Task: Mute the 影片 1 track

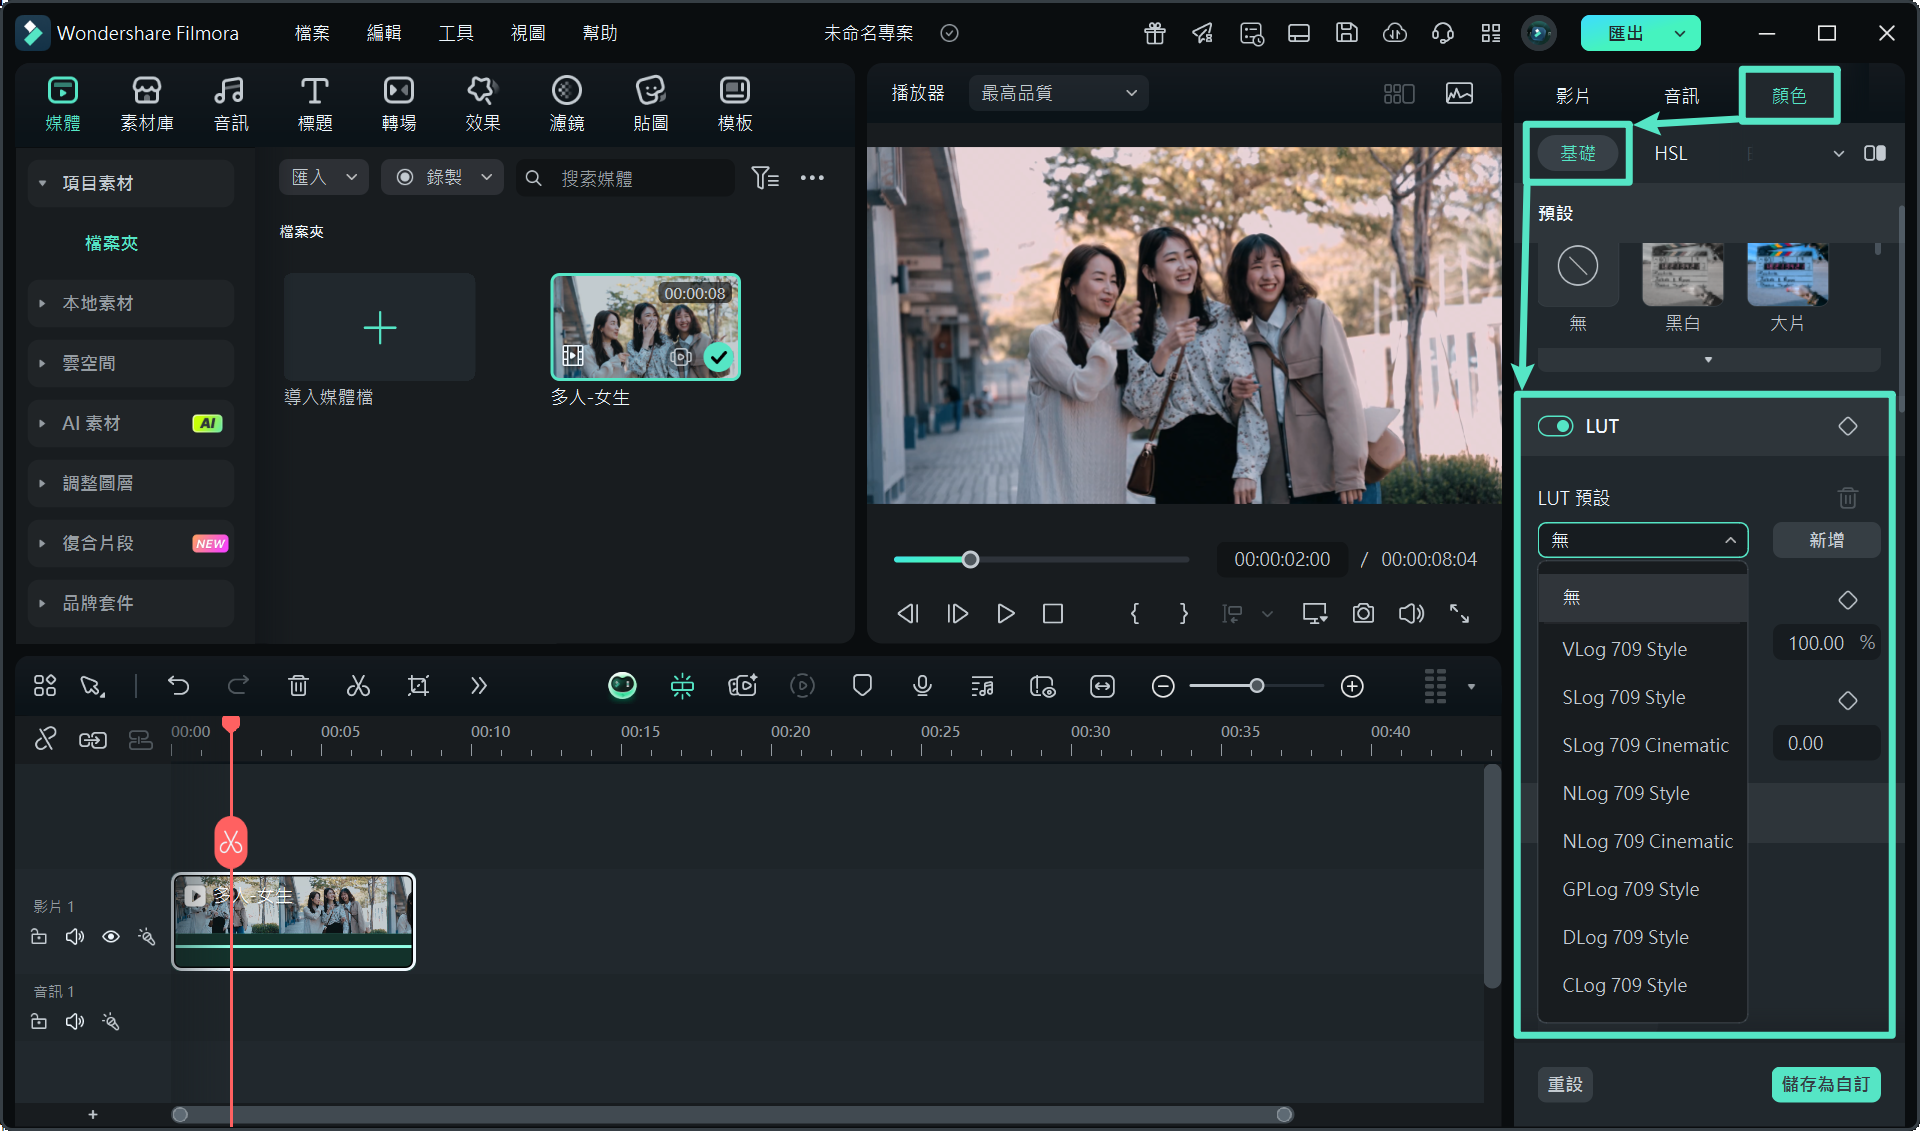Action: [75, 937]
